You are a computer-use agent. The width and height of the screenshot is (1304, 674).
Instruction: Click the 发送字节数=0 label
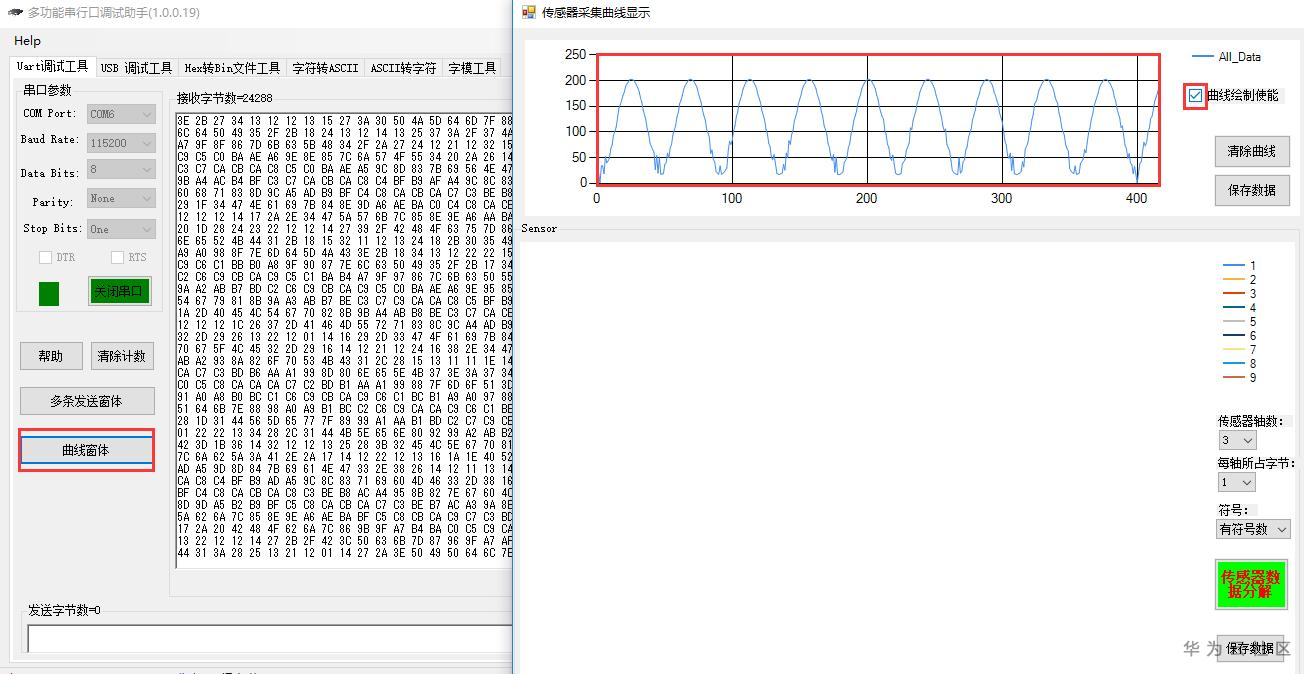[64, 610]
